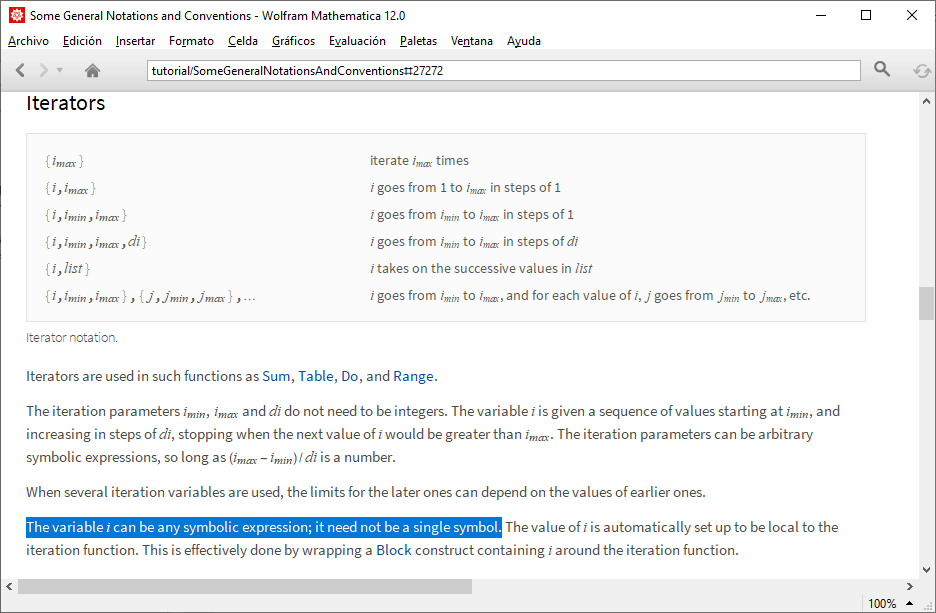The height and width of the screenshot is (613, 936).
Task: Open the Insertar menu
Action: (135, 41)
